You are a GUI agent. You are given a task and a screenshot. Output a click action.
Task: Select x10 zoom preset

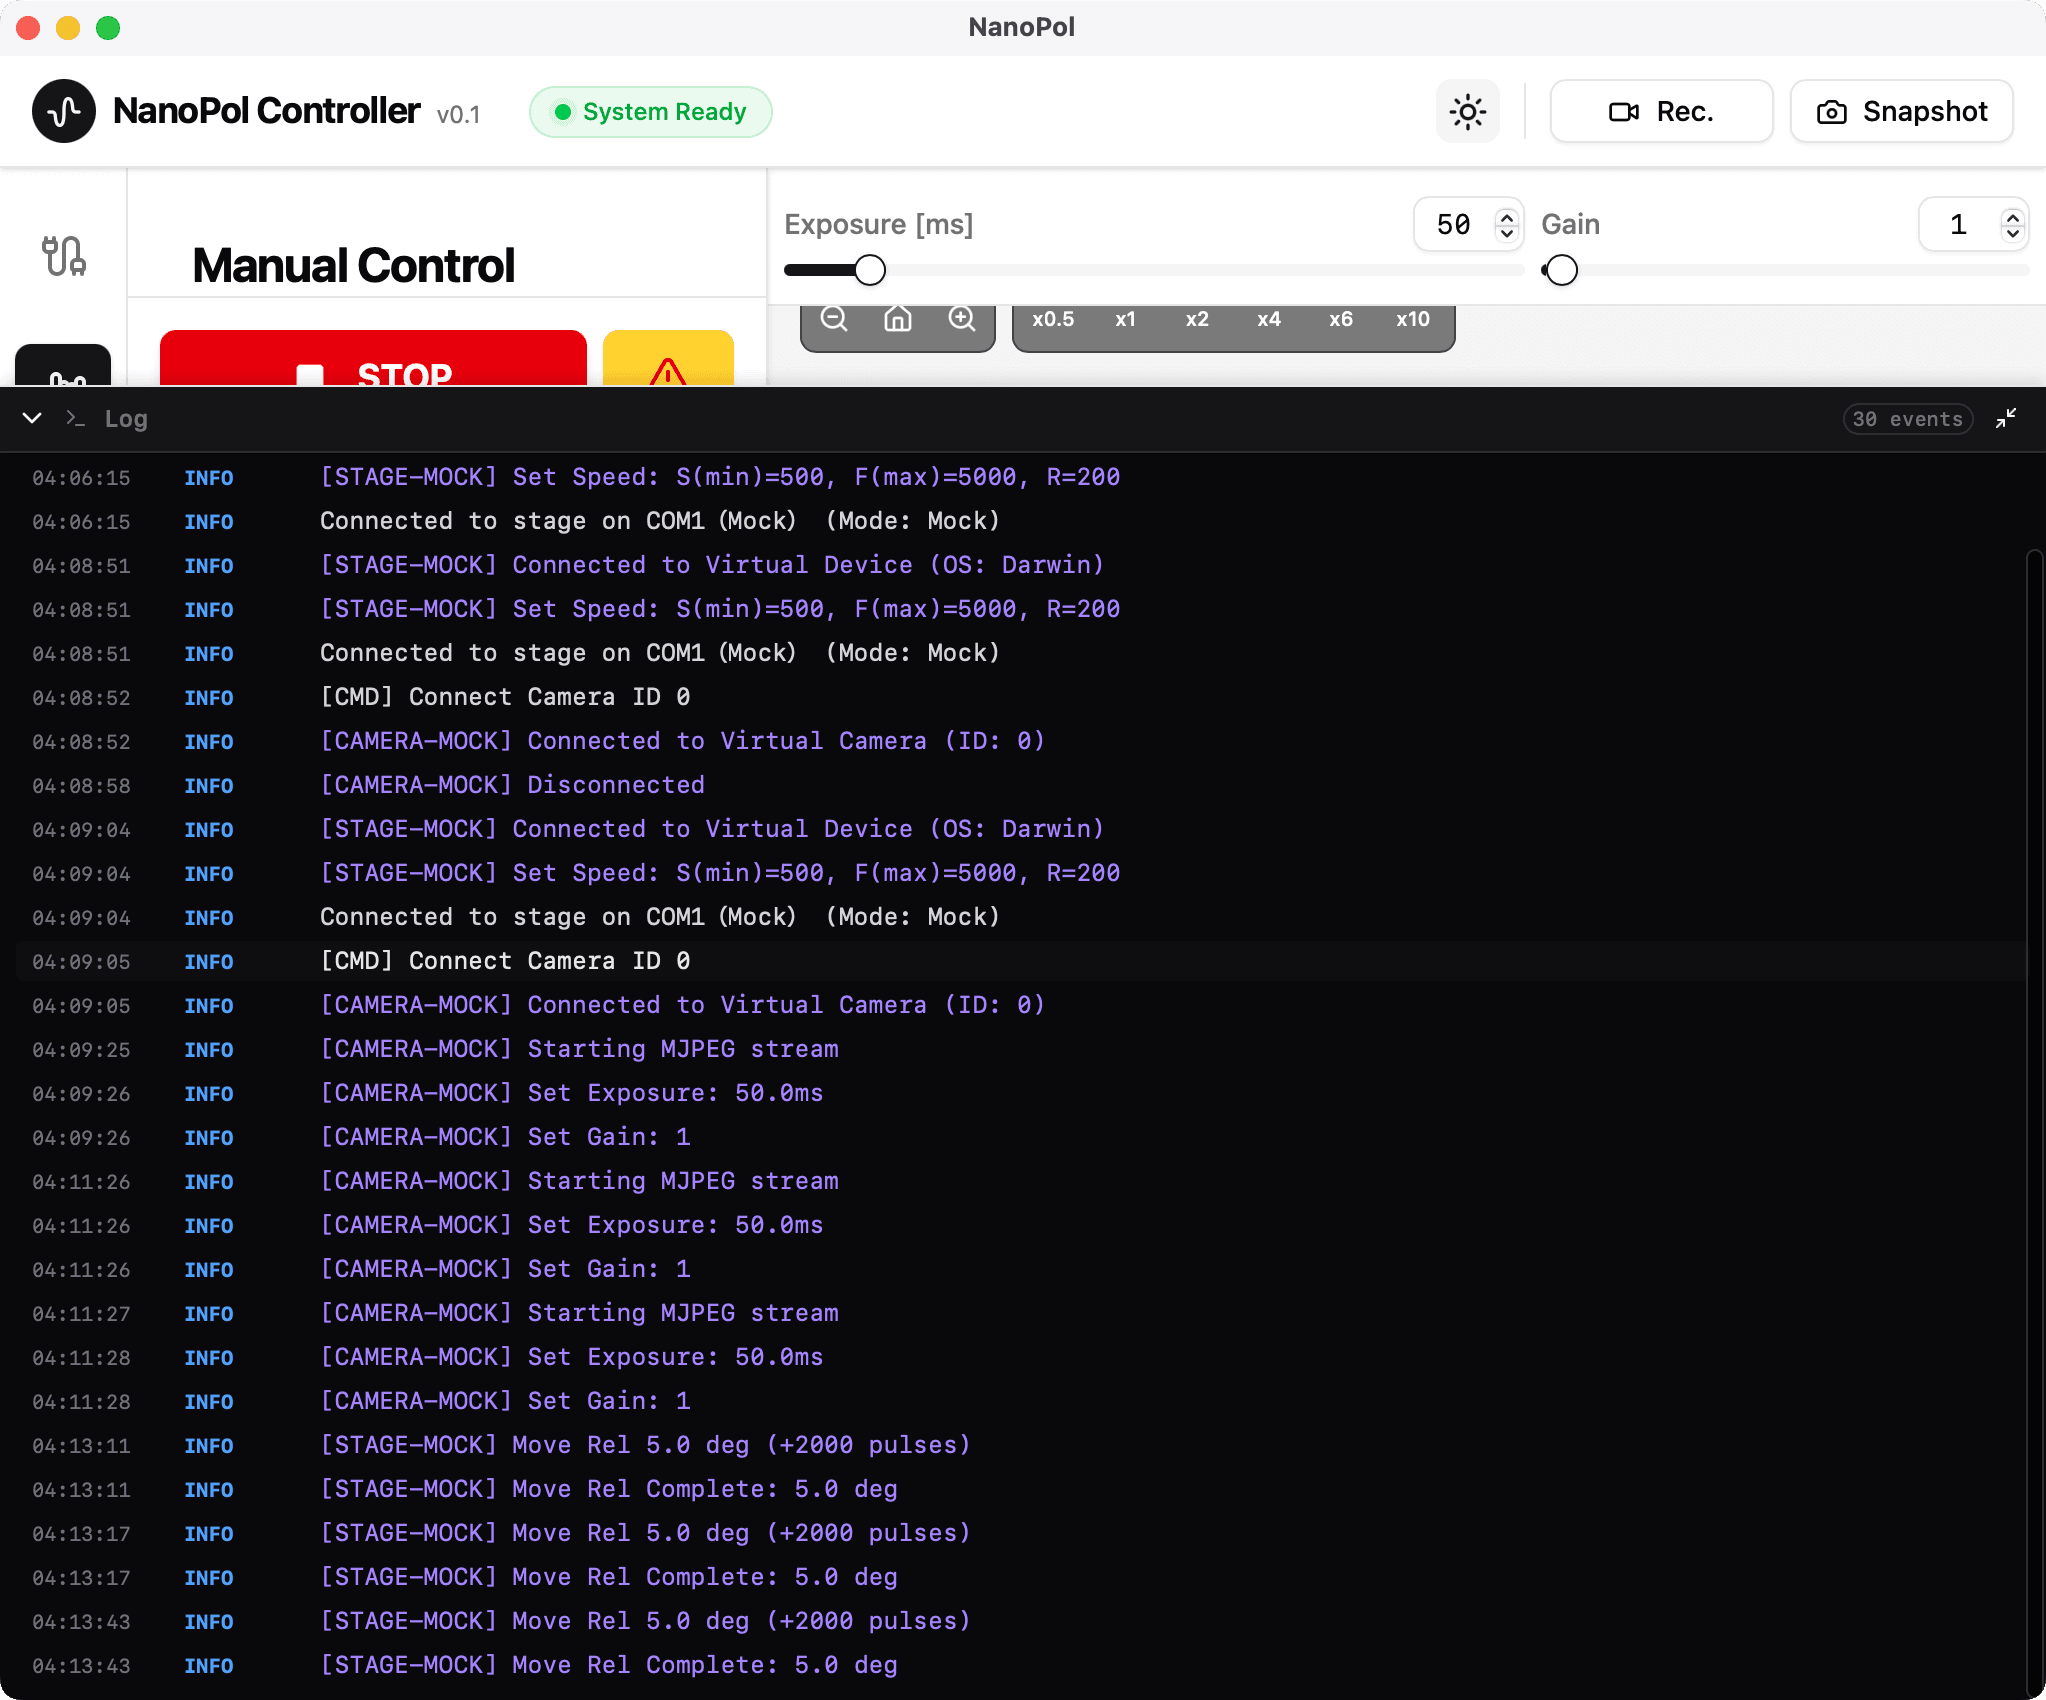1412,319
